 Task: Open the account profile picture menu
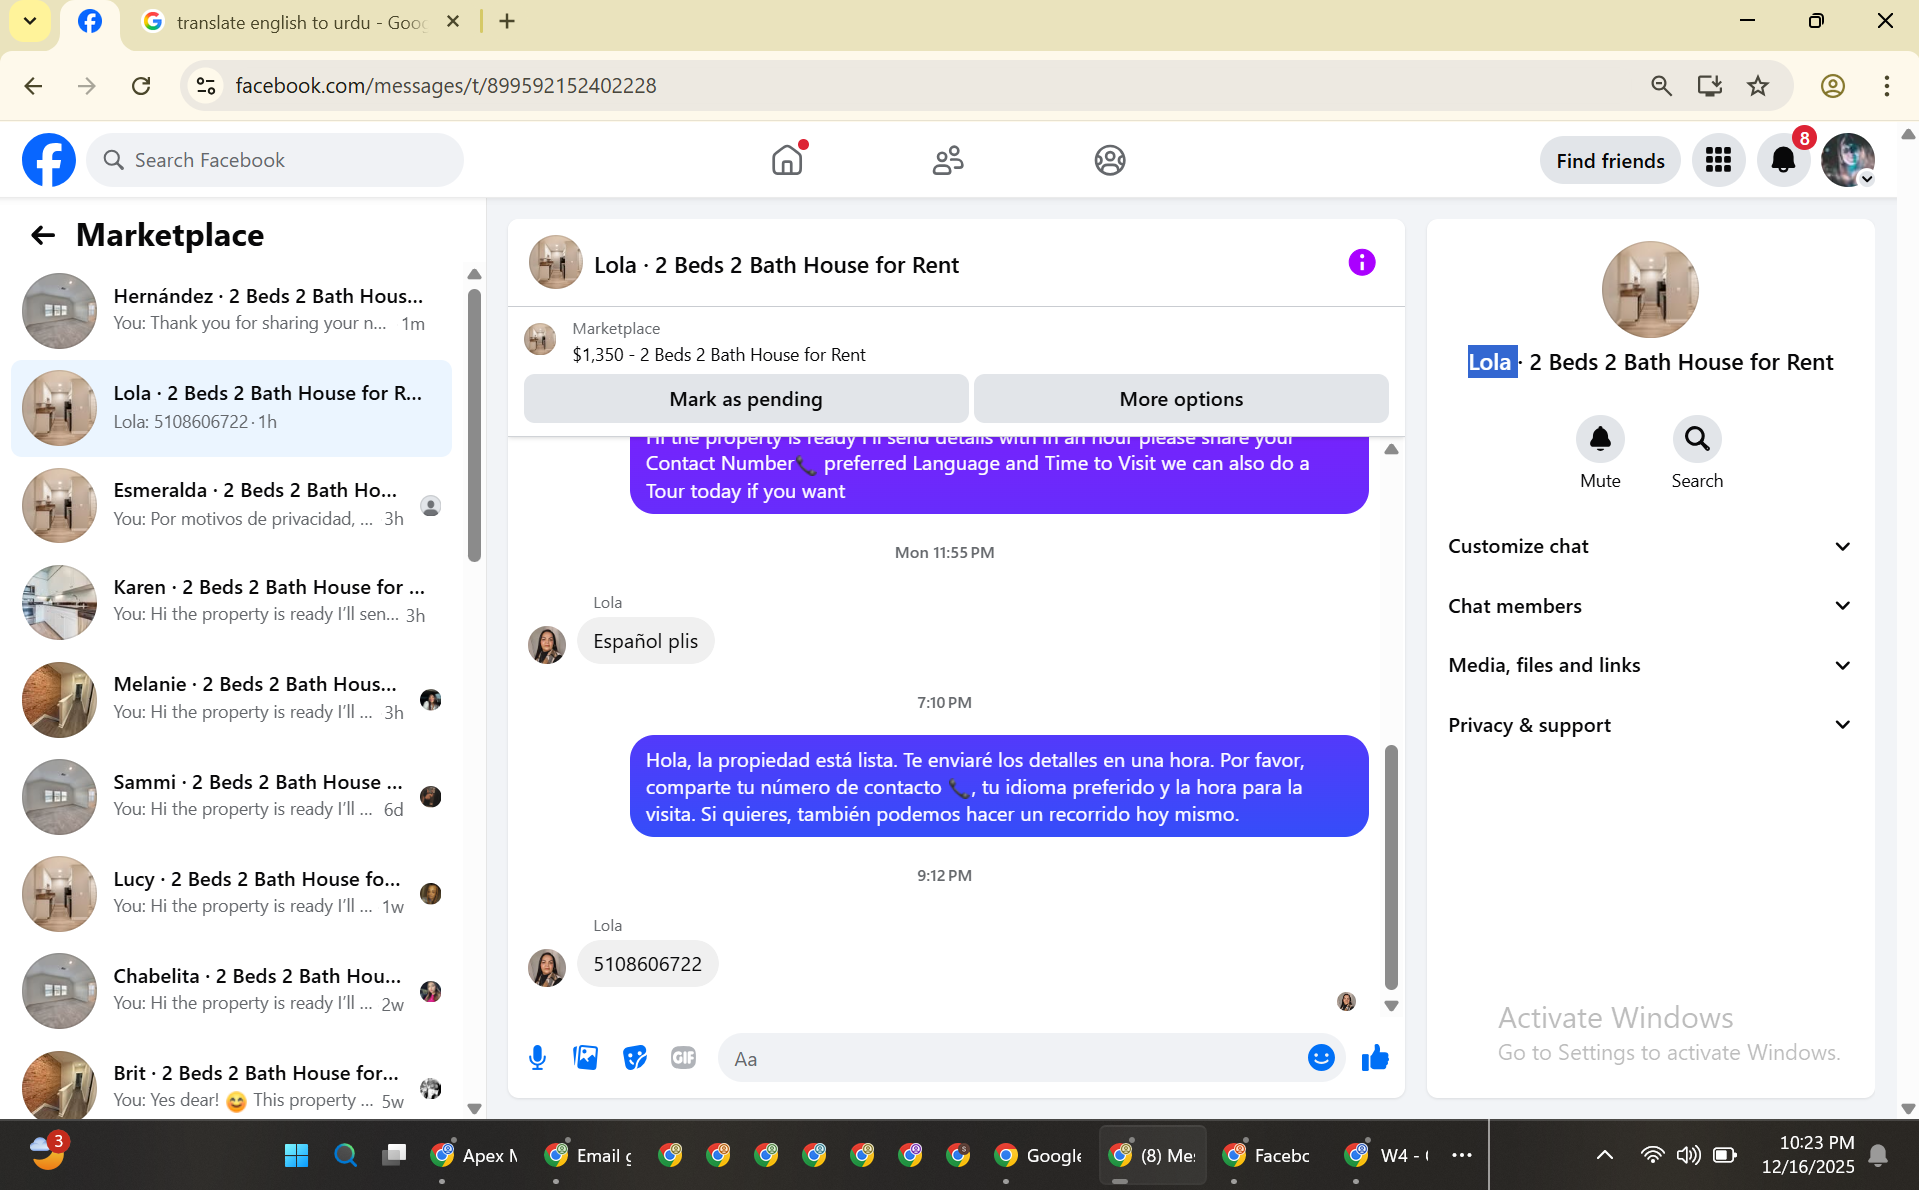1848,160
